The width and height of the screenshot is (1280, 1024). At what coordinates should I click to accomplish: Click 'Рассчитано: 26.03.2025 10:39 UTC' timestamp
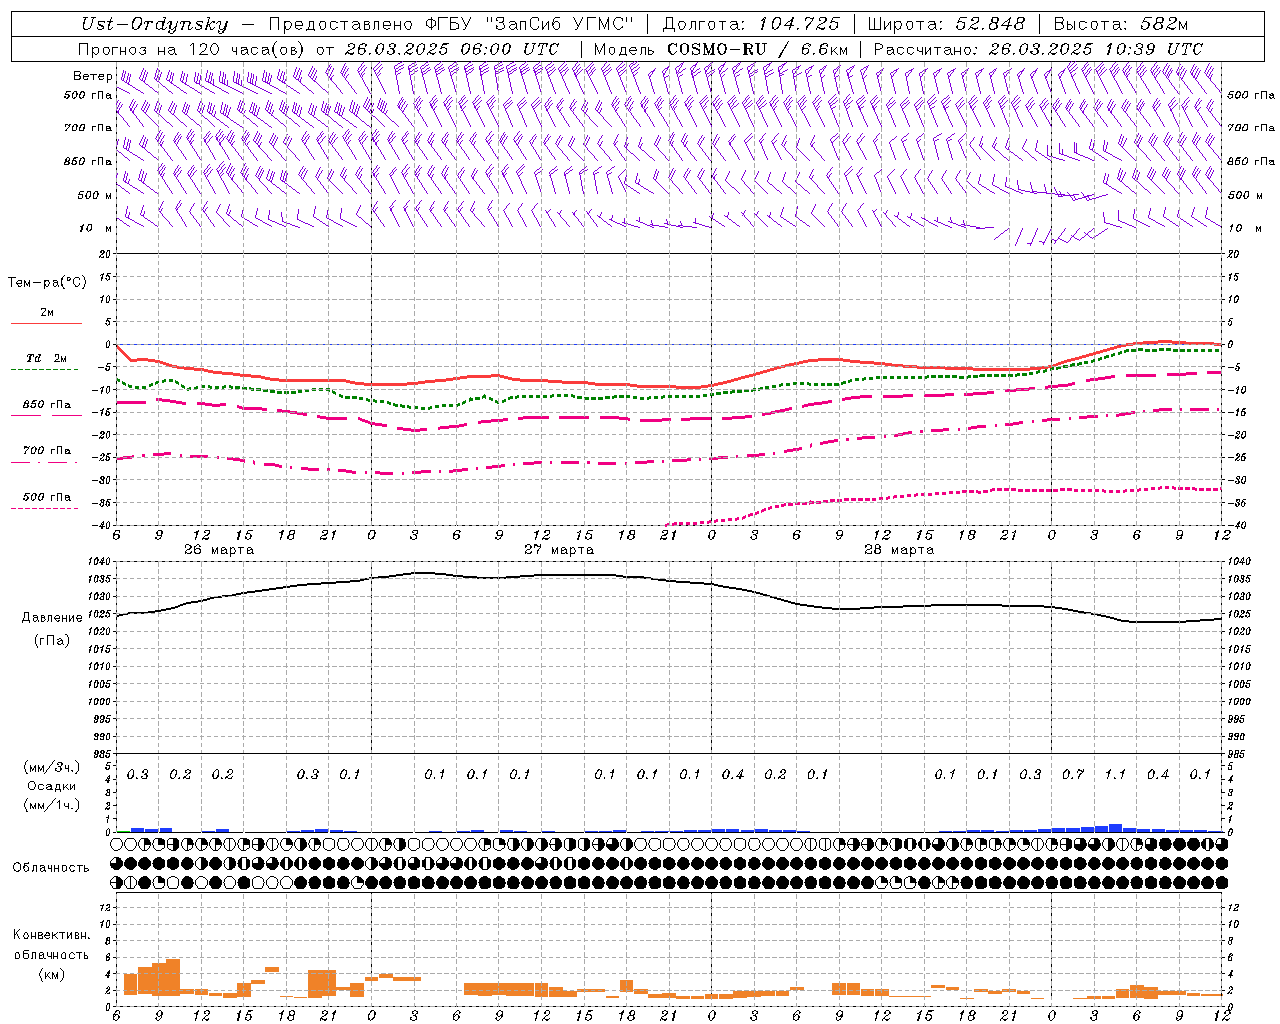tap(1038, 49)
